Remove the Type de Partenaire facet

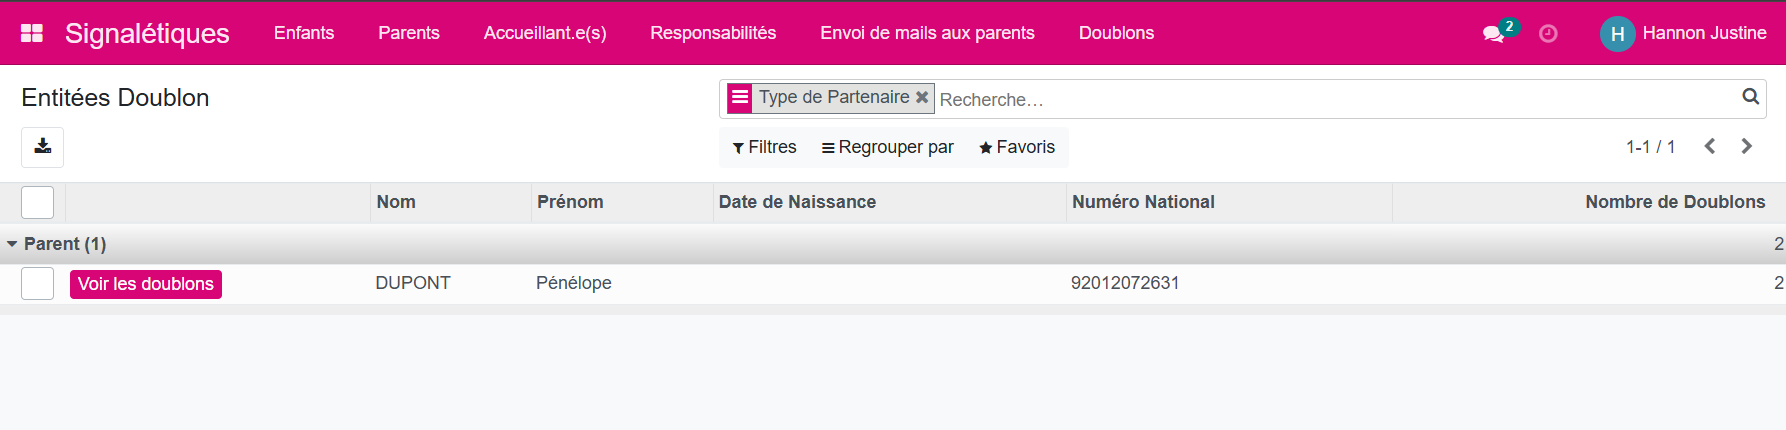922,98
